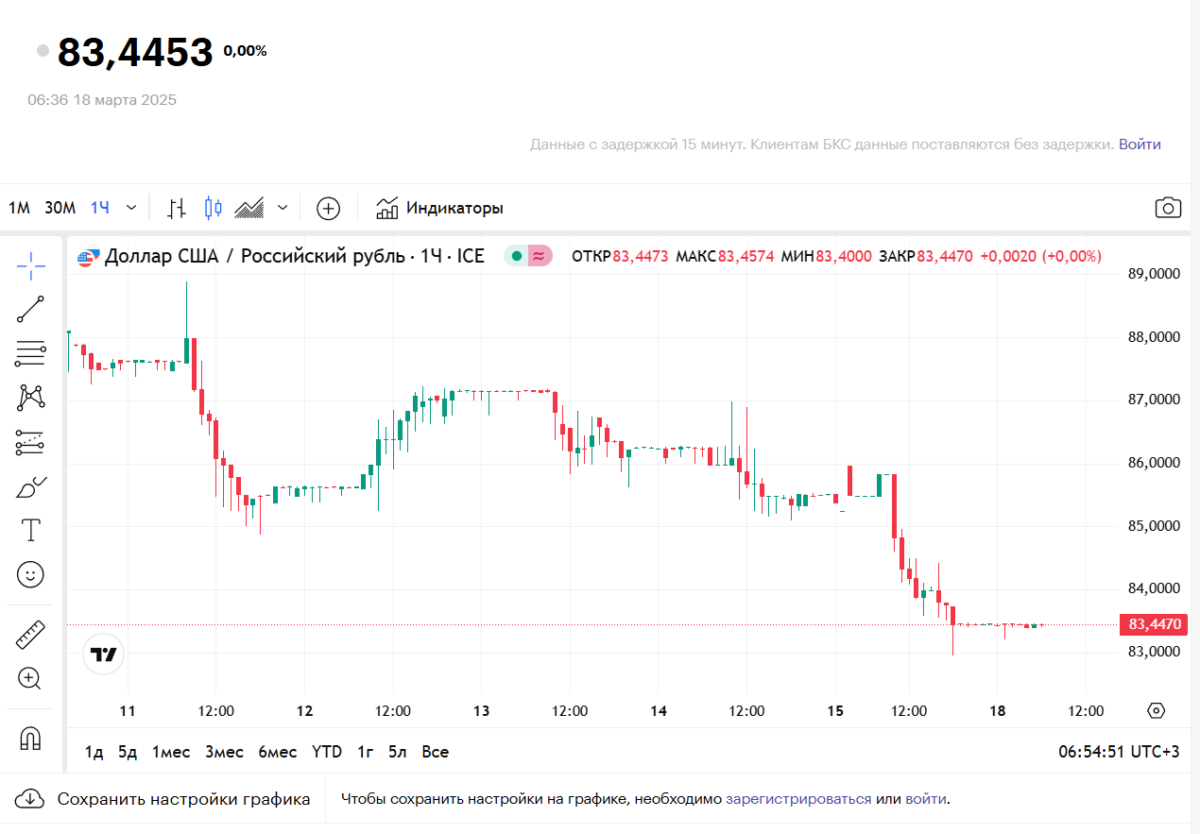1200x834 pixels.
Task: Select the Text annotation tool
Action: click(31, 530)
